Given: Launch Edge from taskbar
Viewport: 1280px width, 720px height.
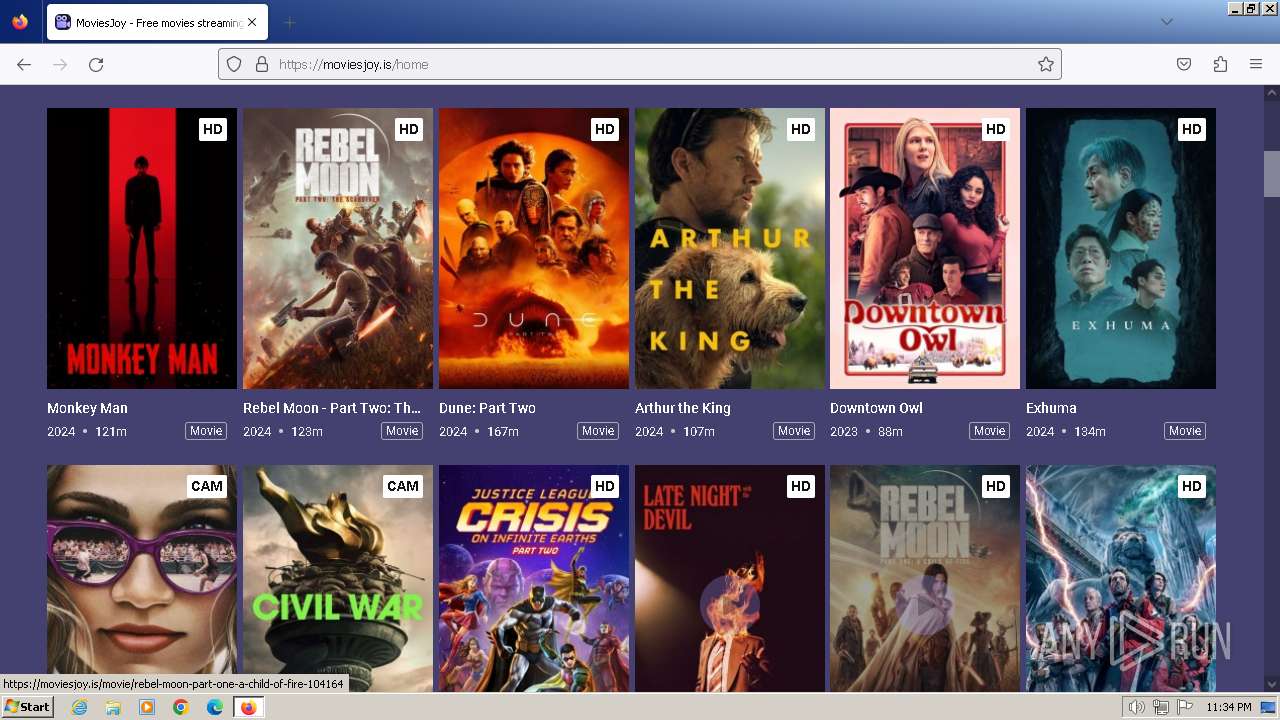Looking at the screenshot, I should click(x=214, y=707).
